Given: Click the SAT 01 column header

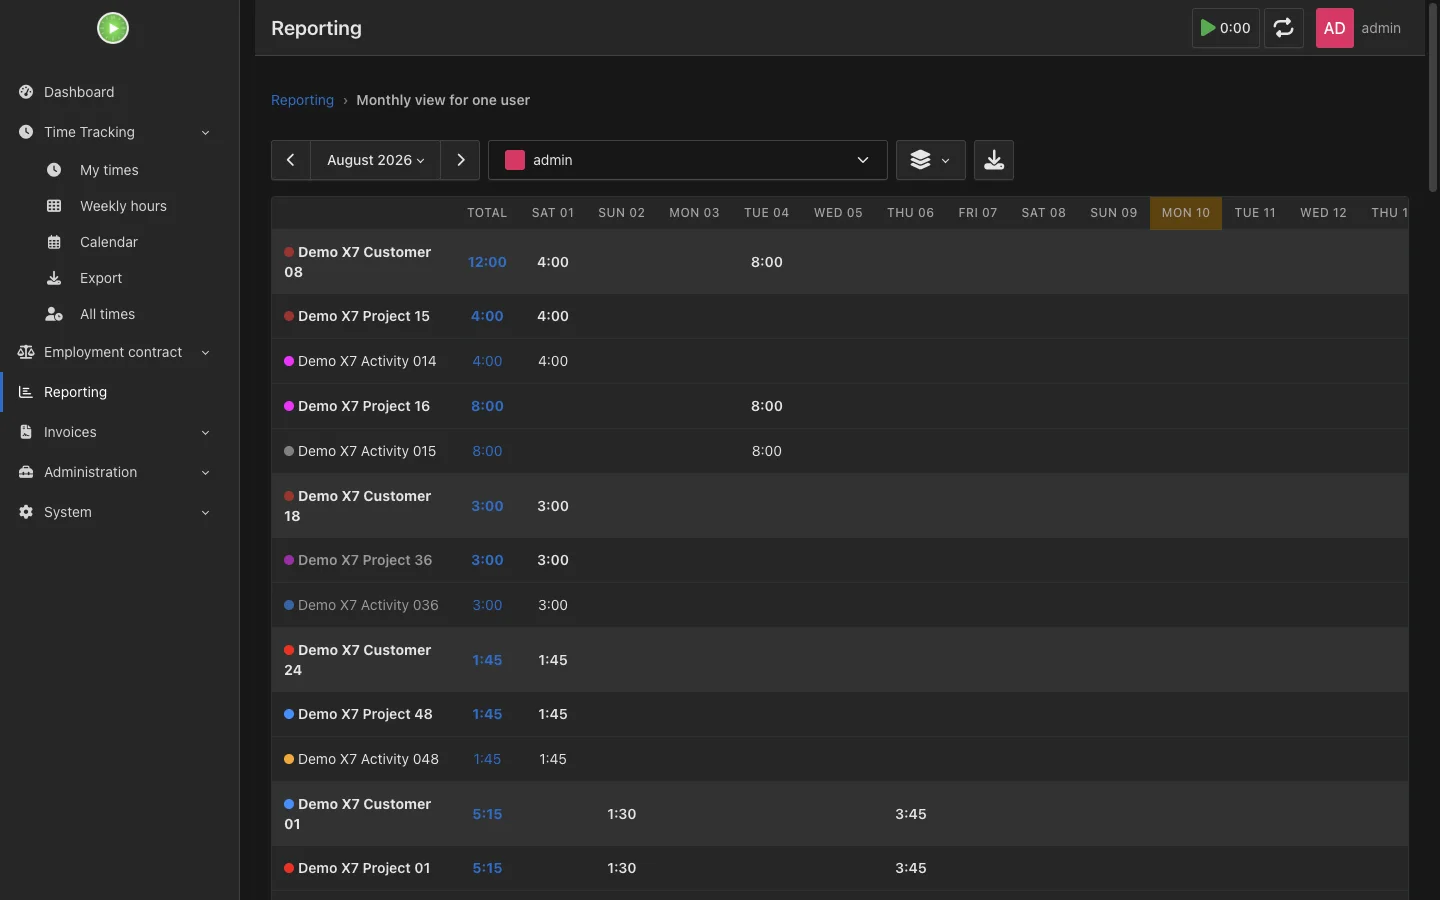Looking at the screenshot, I should click(553, 213).
